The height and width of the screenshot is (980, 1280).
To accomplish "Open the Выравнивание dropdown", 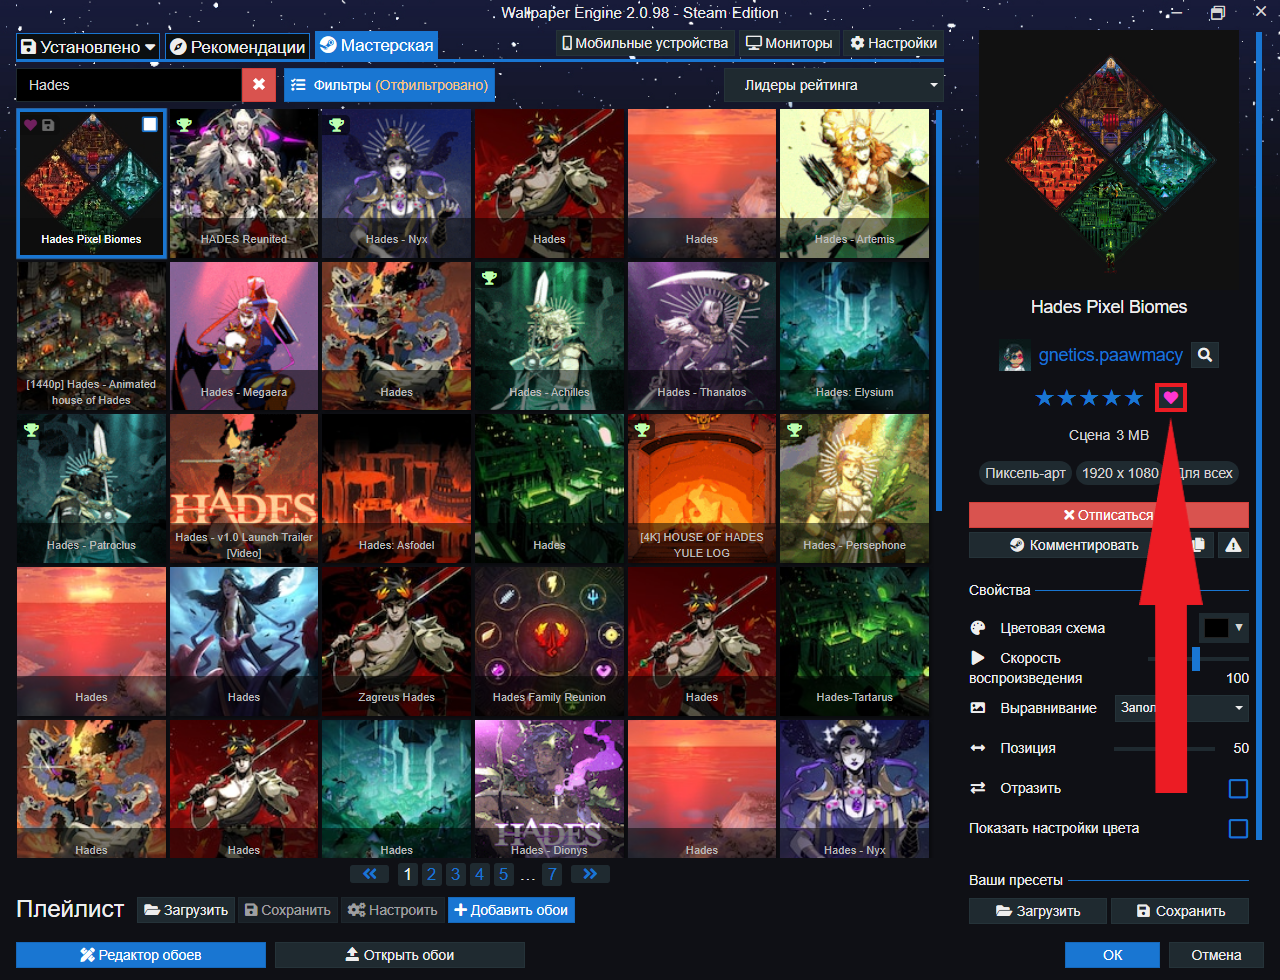I will [1184, 708].
